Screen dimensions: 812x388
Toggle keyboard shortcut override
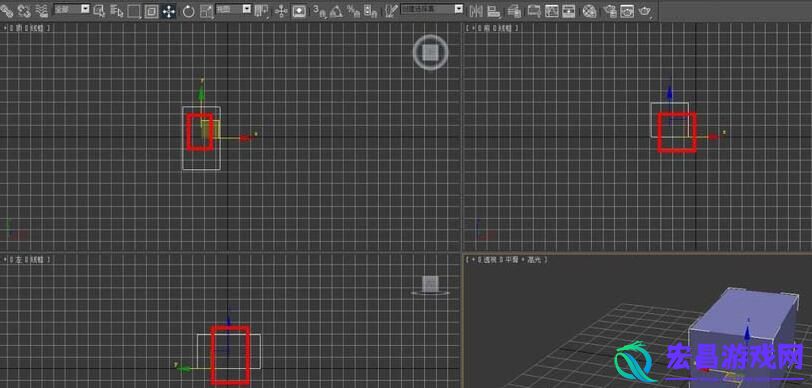point(299,11)
